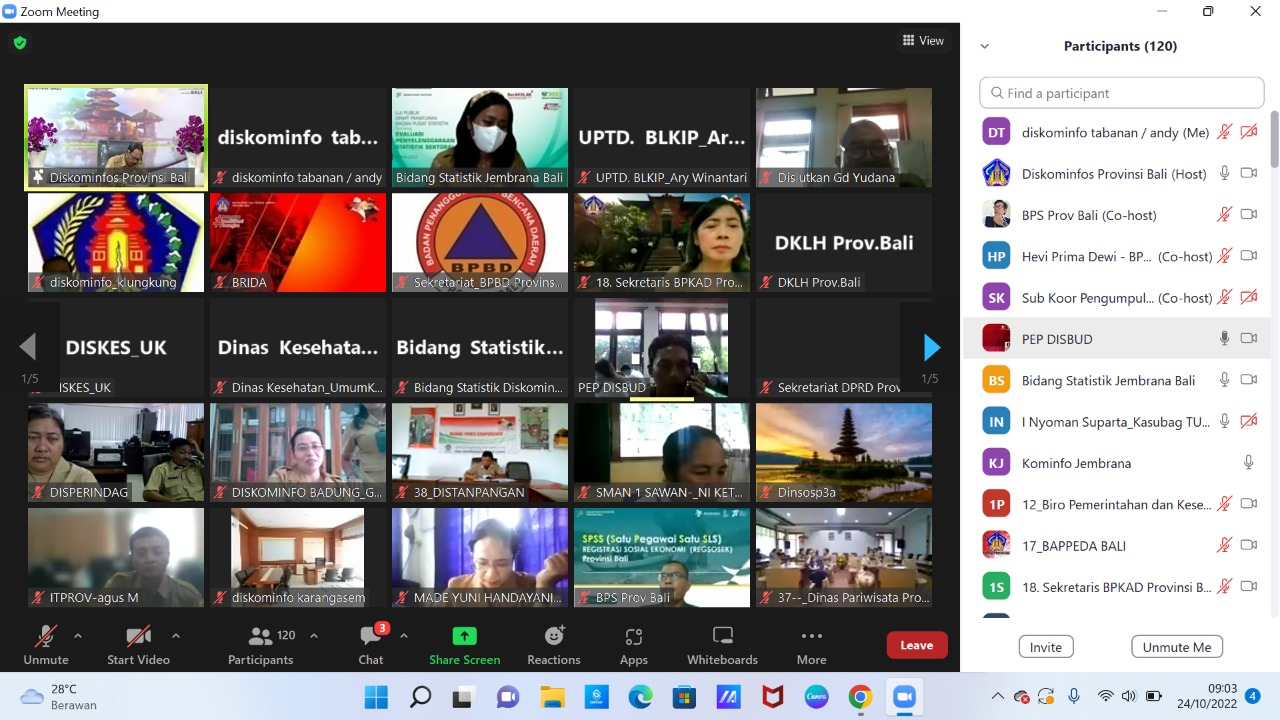Click muted mic icon of BPS Prov Bali
The image size is (1280, 720).
click(x=1224, y=214)
